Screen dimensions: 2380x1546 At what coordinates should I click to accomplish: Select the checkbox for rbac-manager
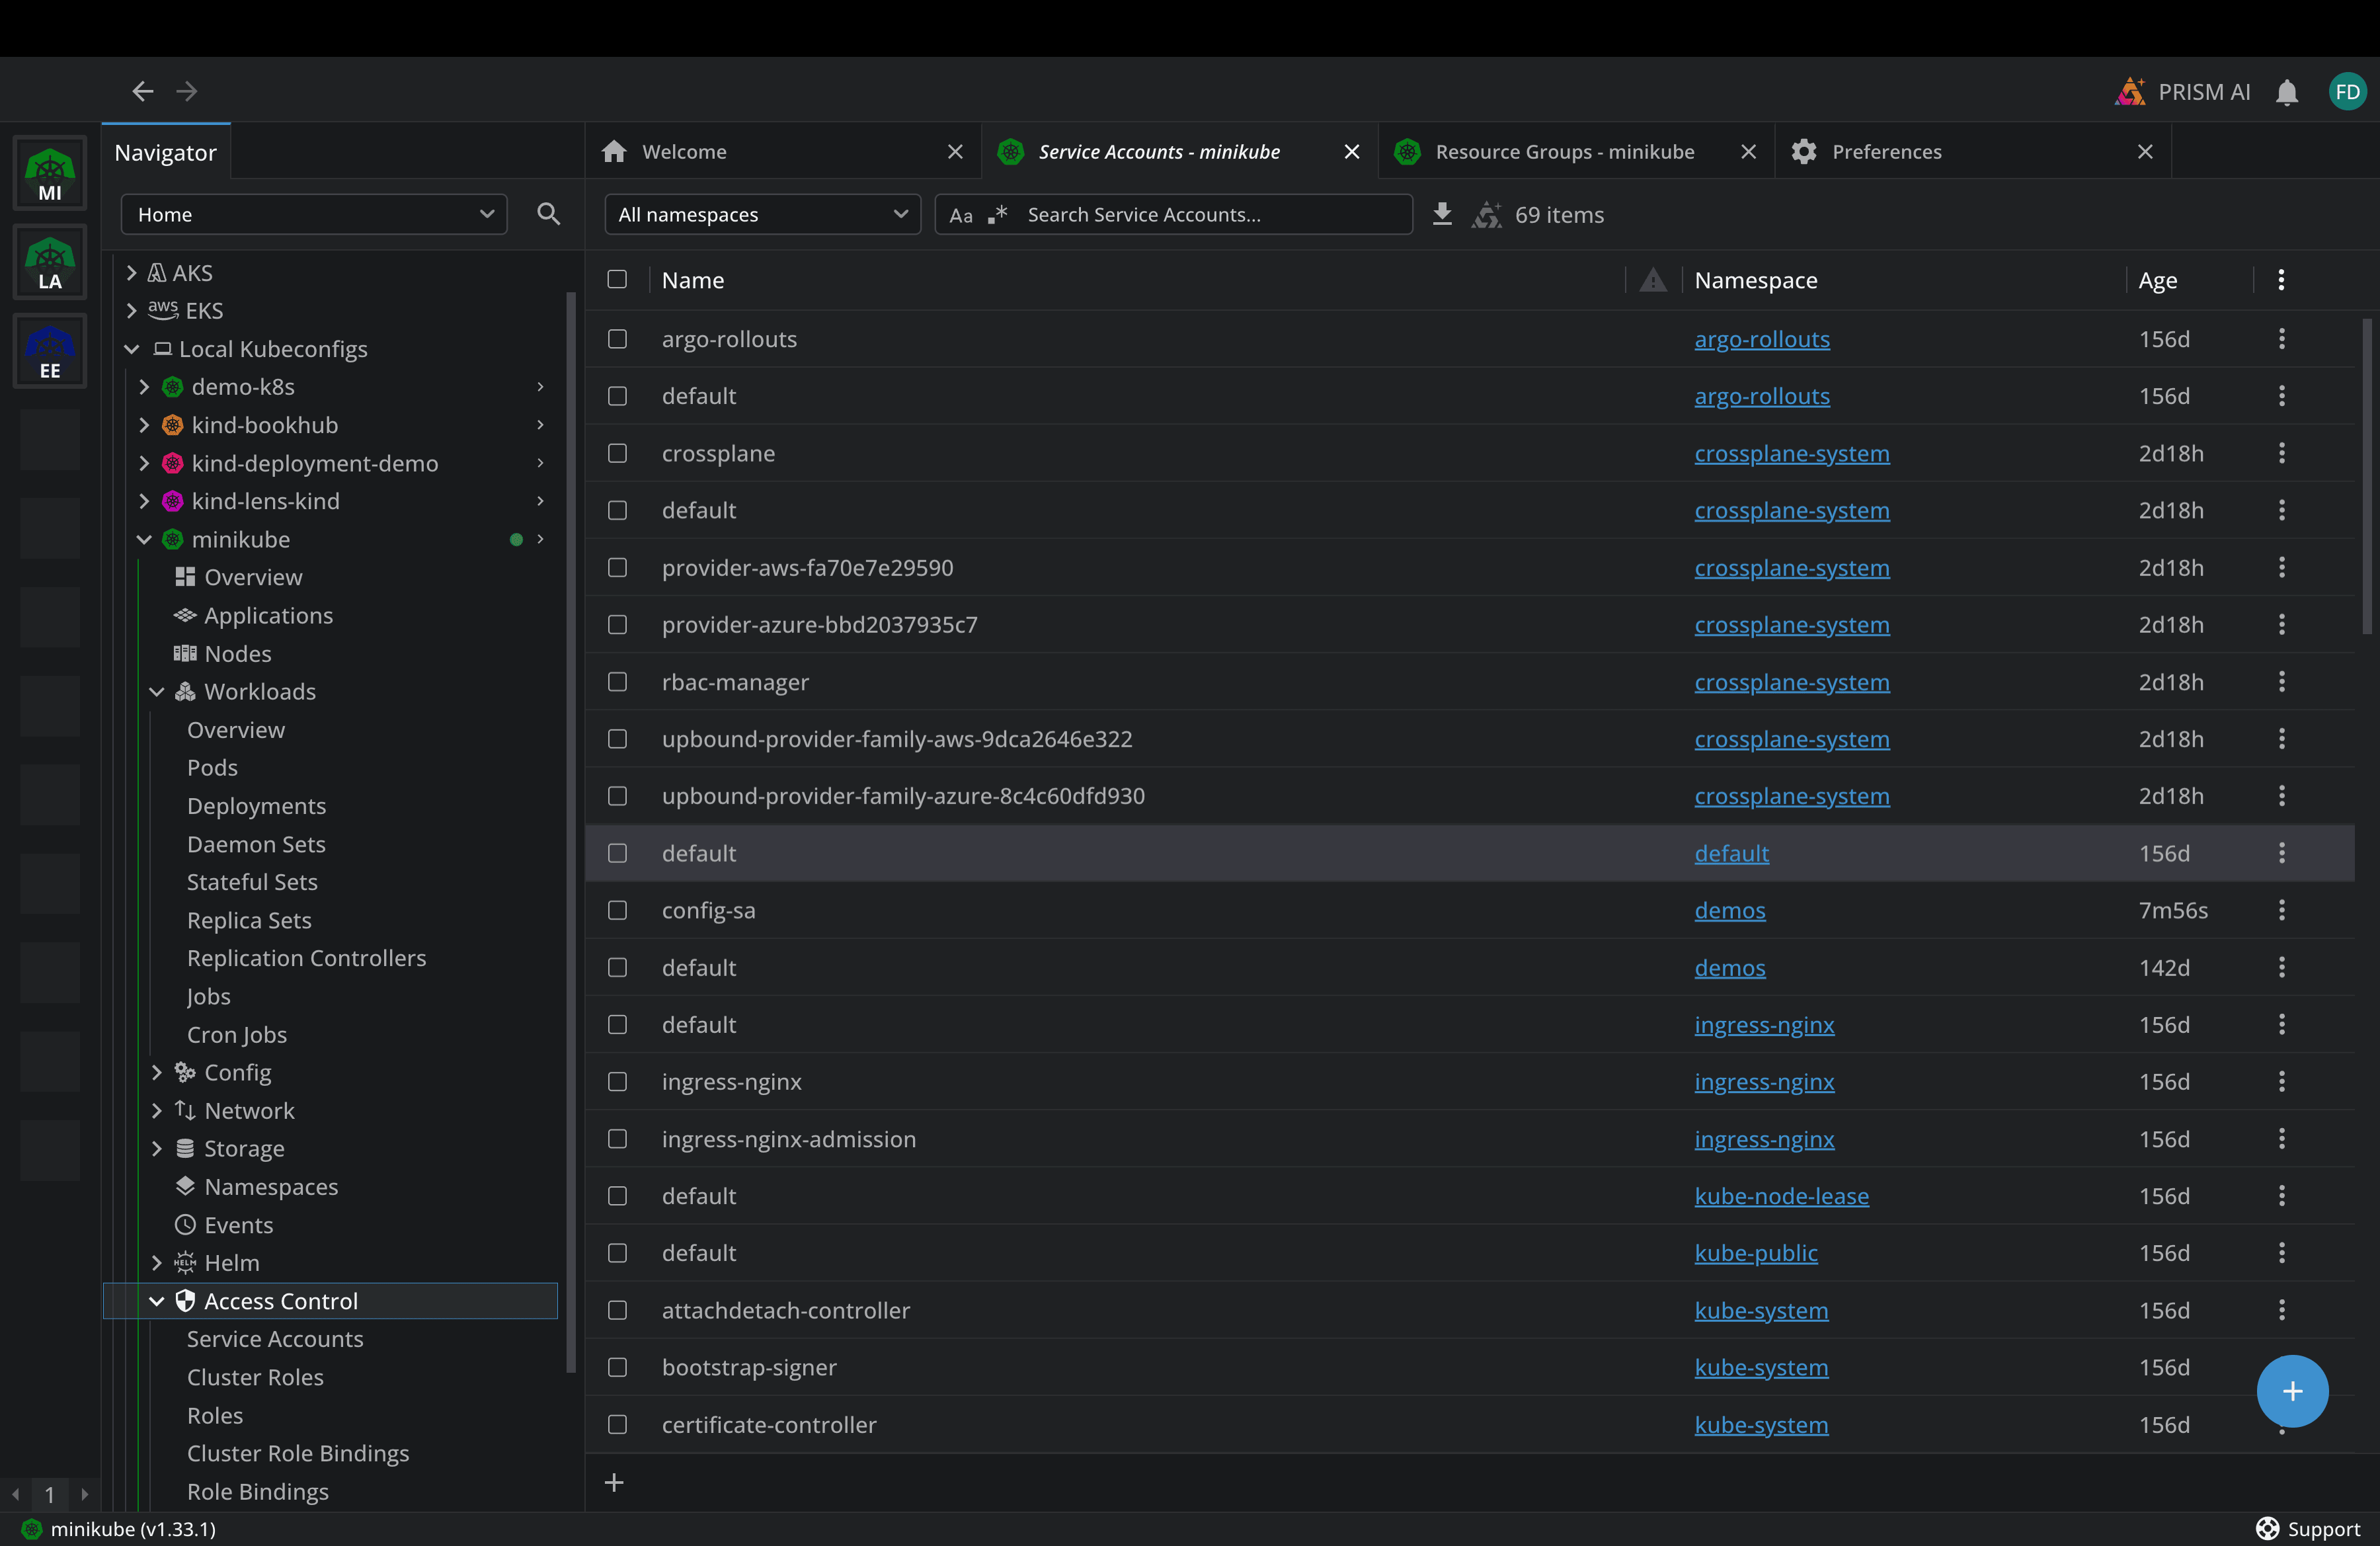[x=617, y=682]
